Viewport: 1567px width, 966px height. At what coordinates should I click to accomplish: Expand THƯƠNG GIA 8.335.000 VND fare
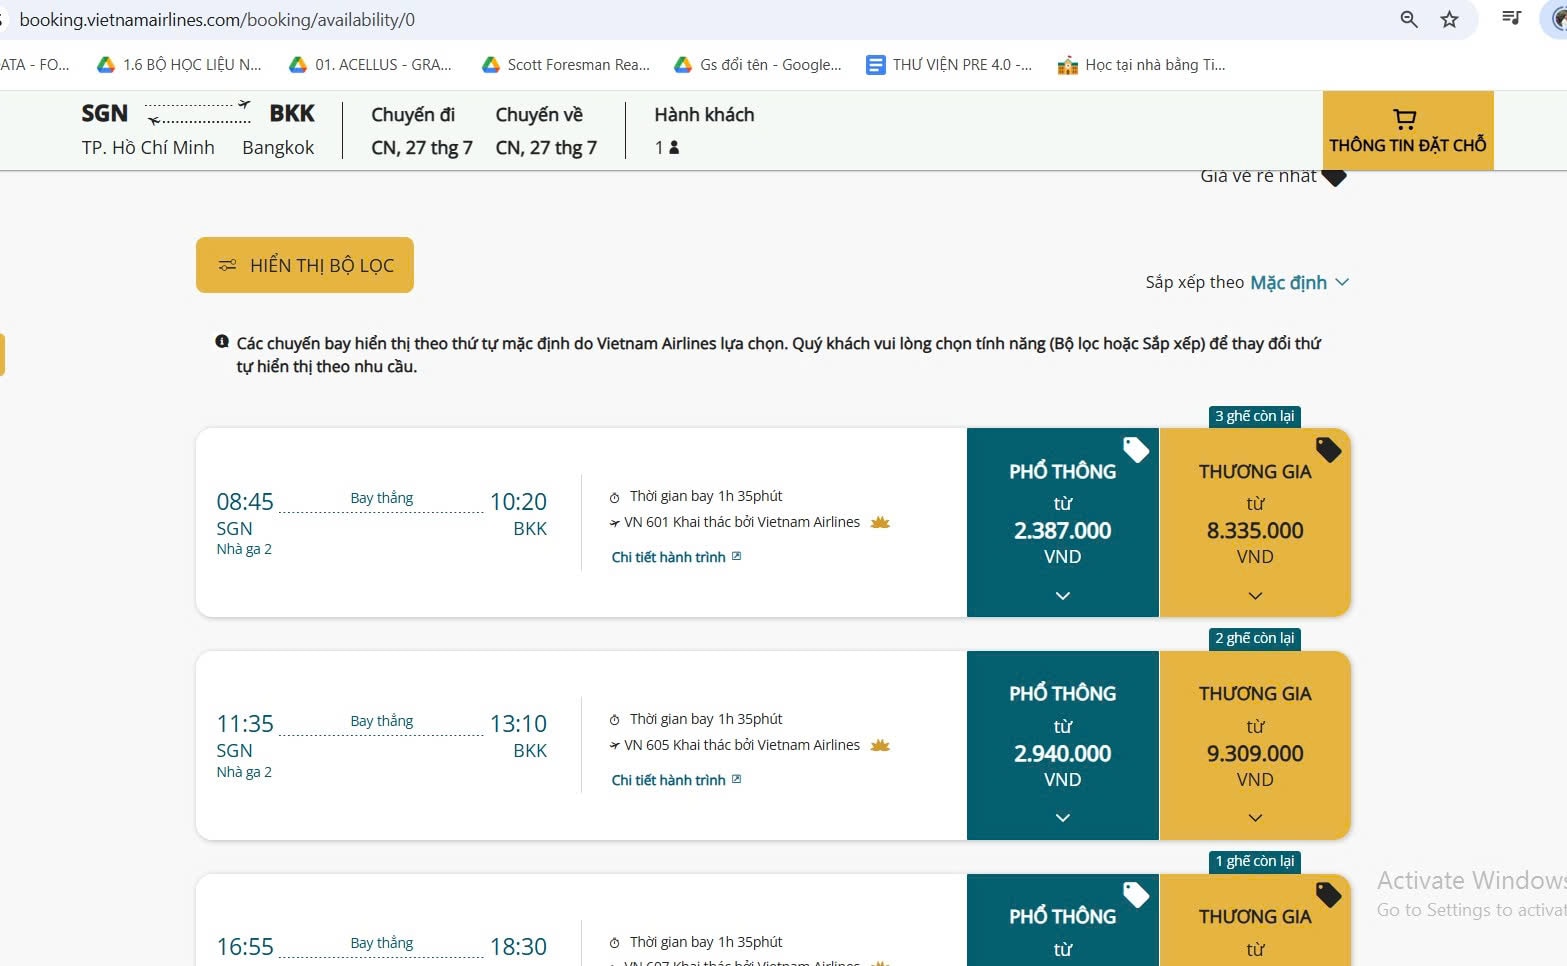pos(1255,522)
